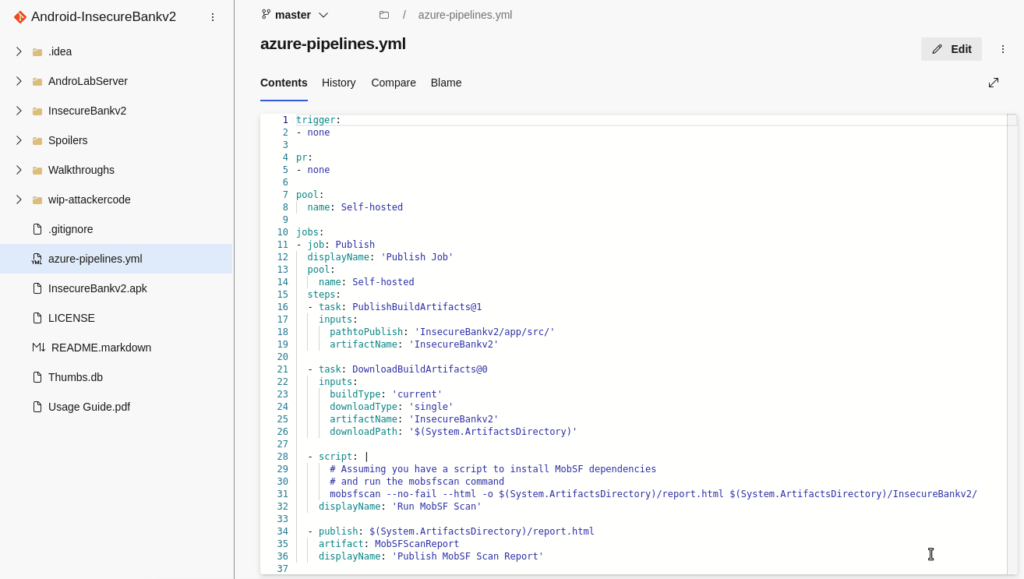This screenshot has width=1024, height=579.
Task: Click 'Publish Job' displayName on line 12
Action: (x=417, y=257)
